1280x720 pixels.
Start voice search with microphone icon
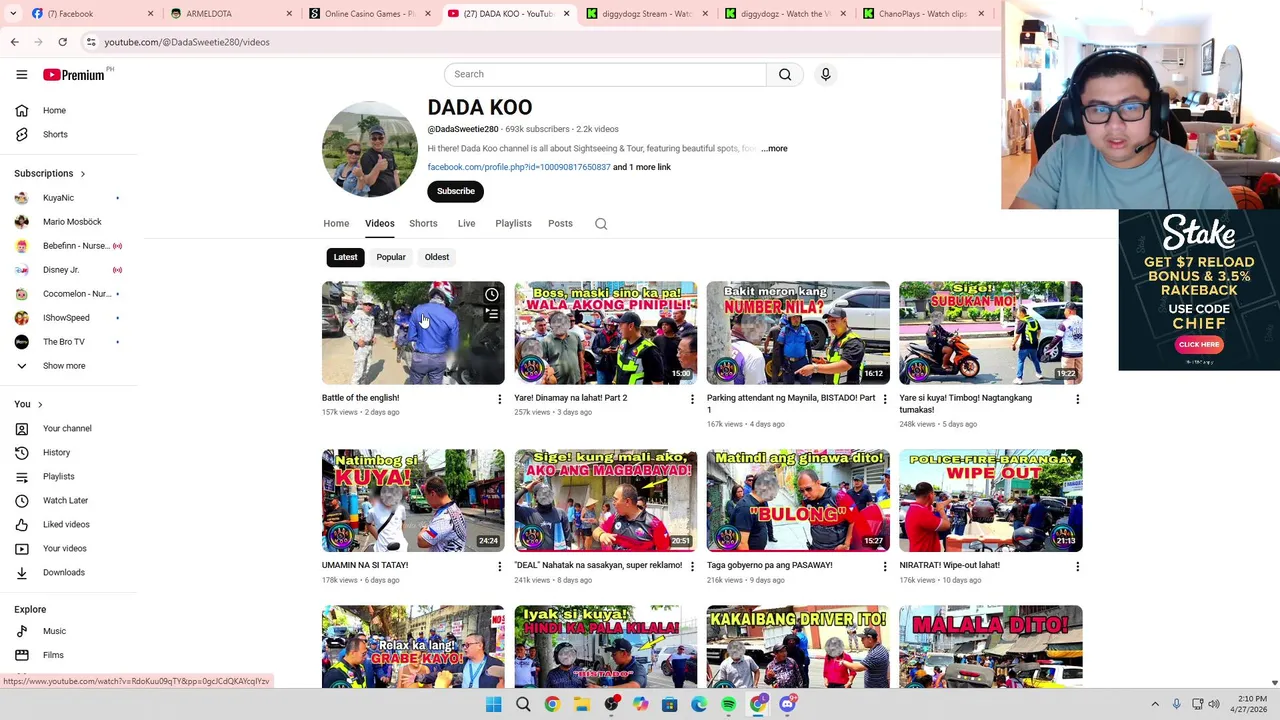(825, 74)
